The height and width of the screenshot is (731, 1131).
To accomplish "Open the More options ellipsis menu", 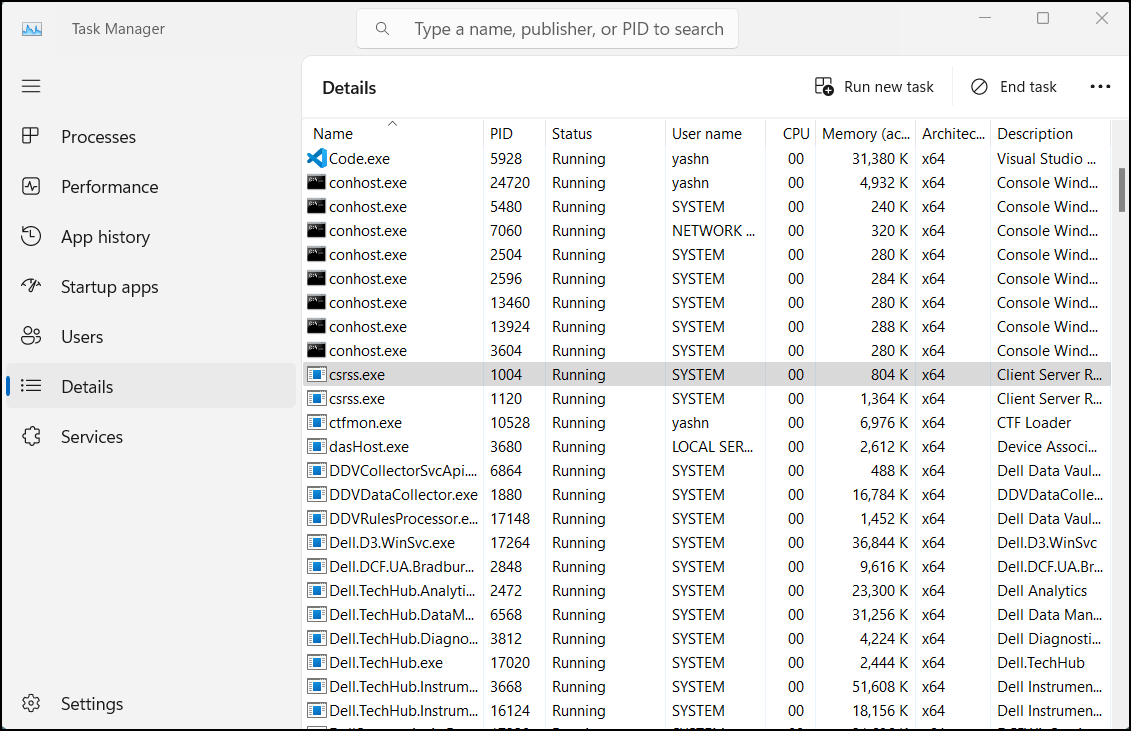I will point(1100,86).
